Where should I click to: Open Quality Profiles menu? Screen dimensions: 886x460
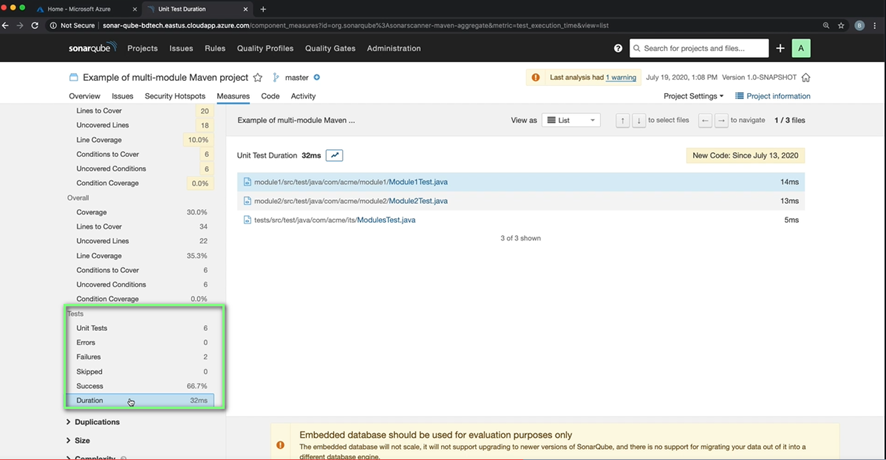[265, 48]
